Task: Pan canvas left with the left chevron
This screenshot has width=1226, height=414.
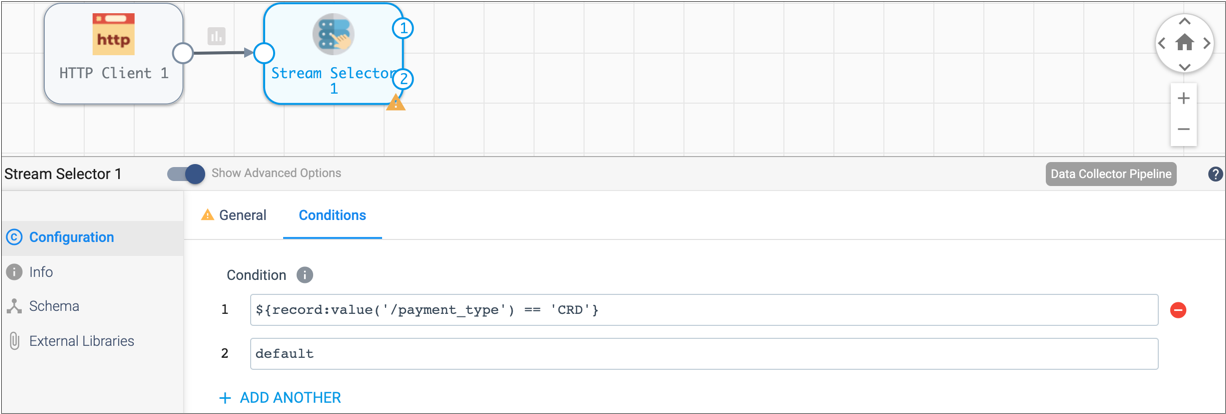Action: tap(1162, 44)
